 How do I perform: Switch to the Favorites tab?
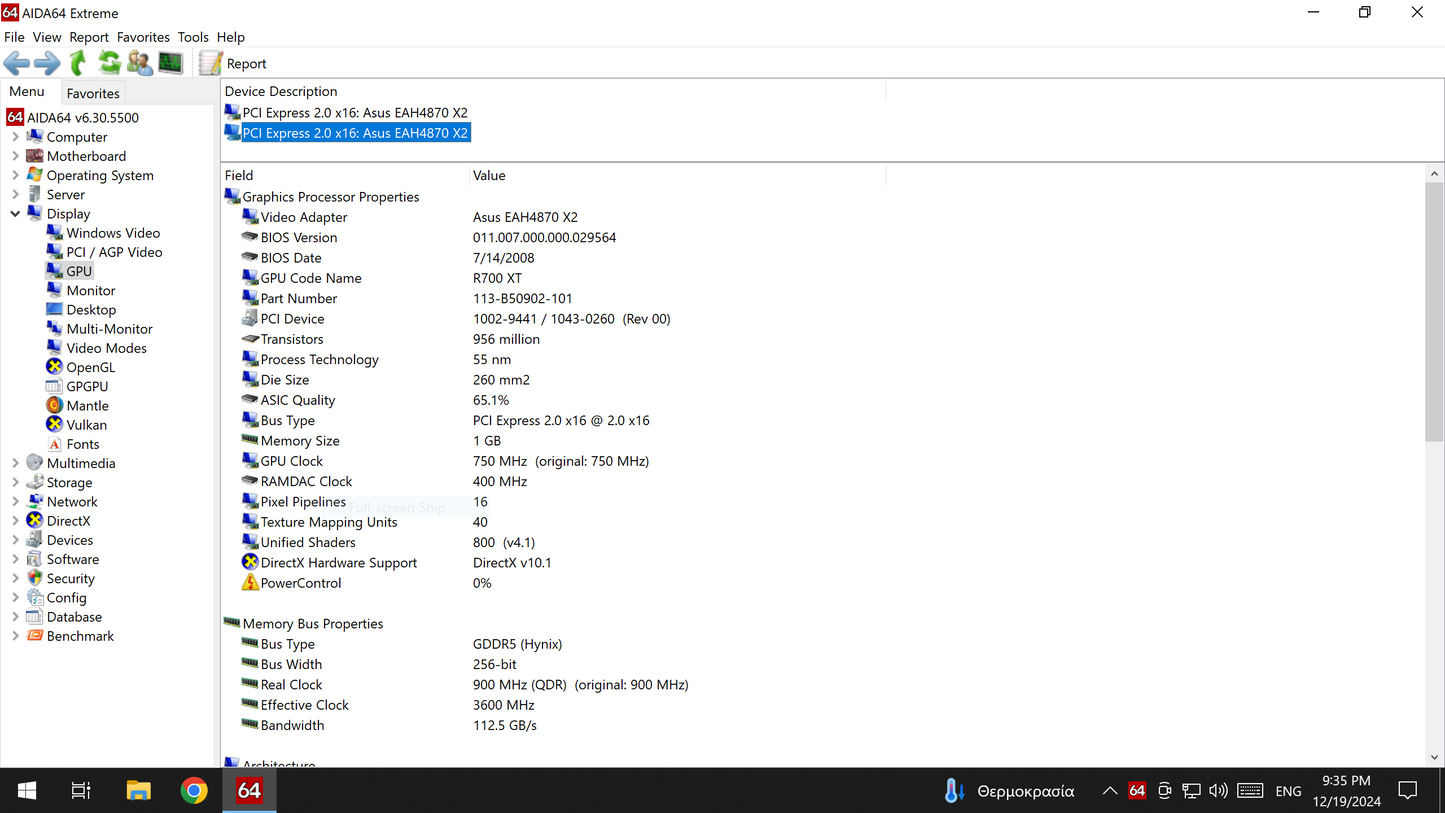pos(93,93)
